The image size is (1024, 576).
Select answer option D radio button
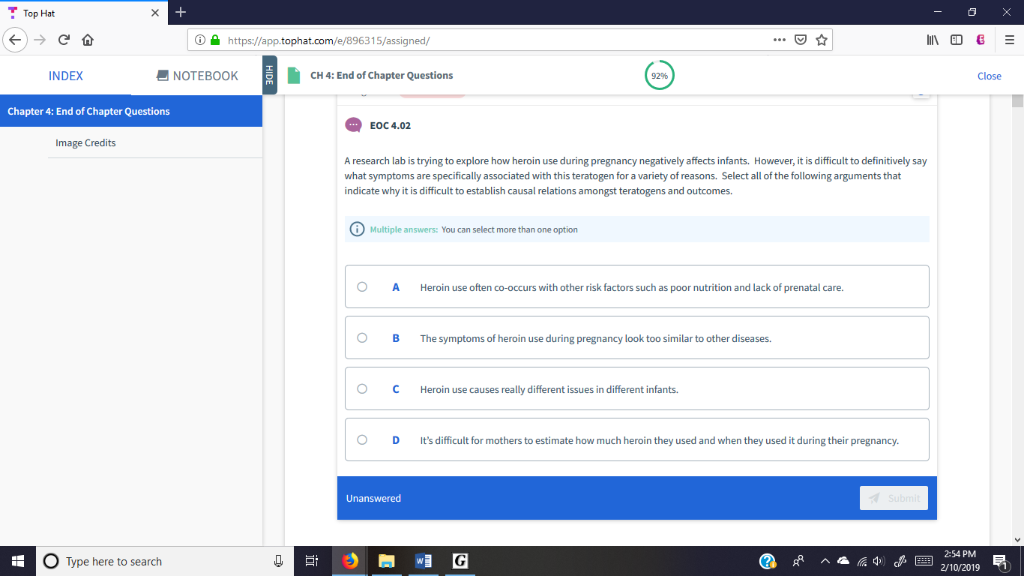[x=362, y=440]
